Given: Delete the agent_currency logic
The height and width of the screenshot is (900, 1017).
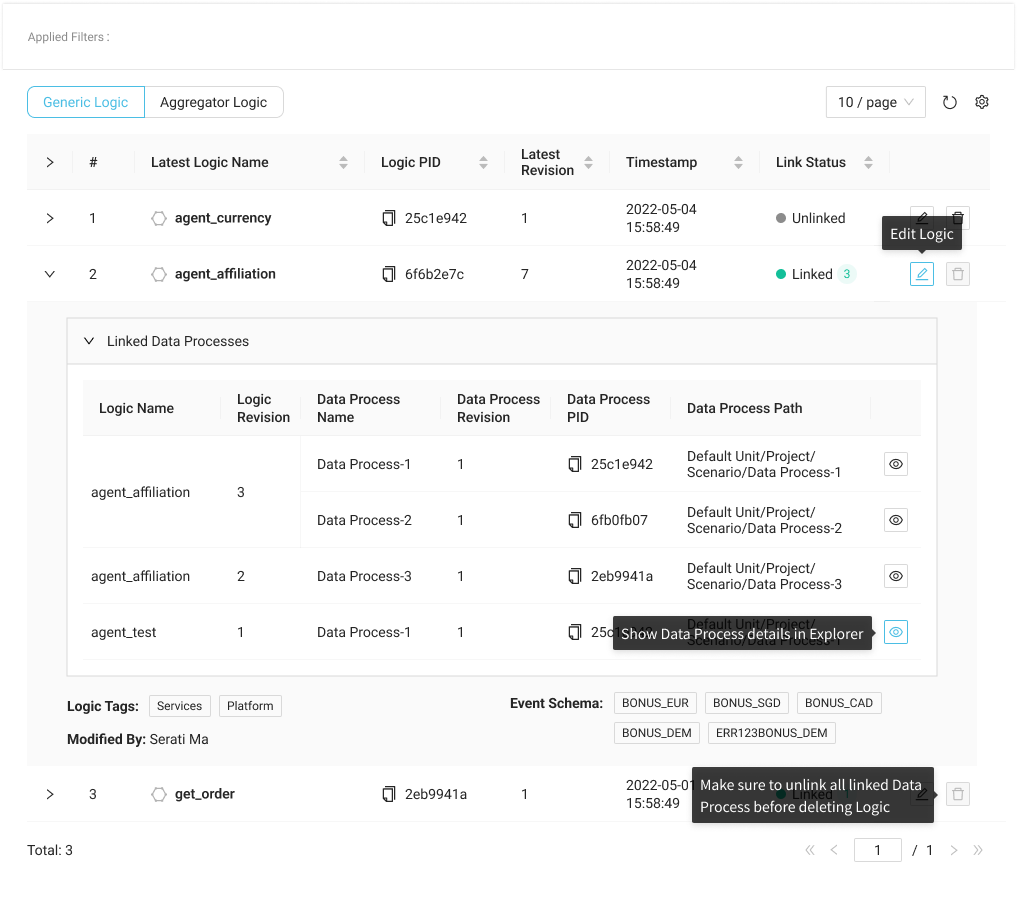Looking at the screenshot, I should pyautogui.click(x=958, y=218).
